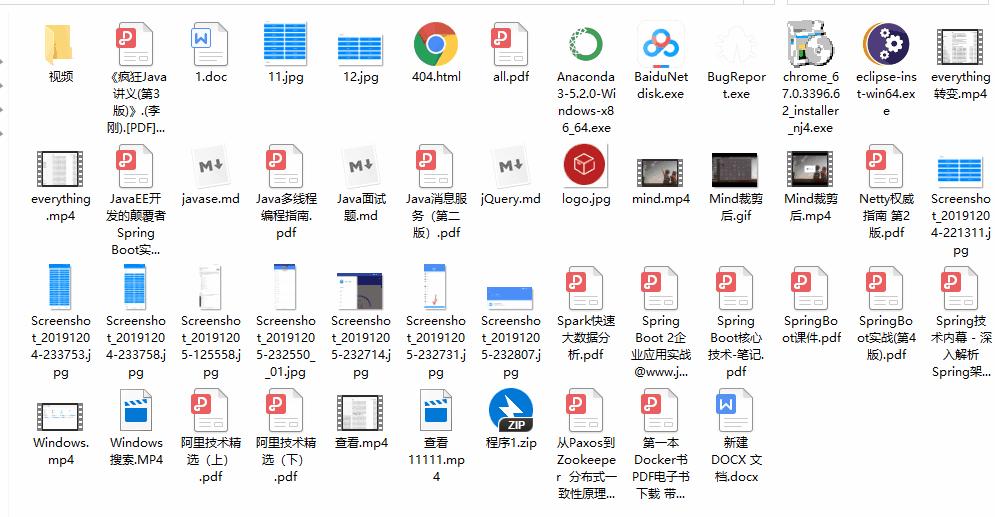The width and height of the screenshot is (995, 517).
Task: Select the eclipse-inst-win64.exe icon
Action: point(886,44)
